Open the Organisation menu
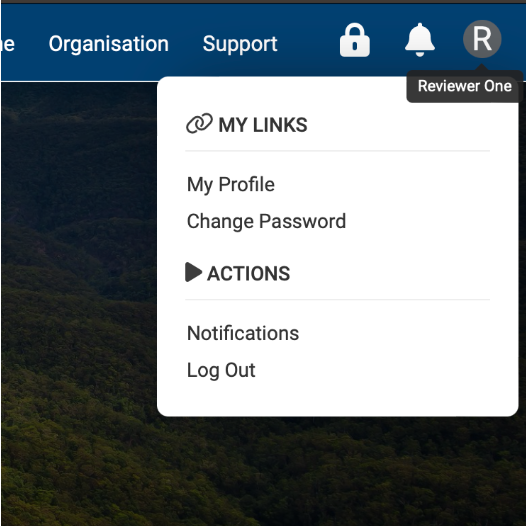Viewport: 526px width, 526px height. tap(109, 44)
